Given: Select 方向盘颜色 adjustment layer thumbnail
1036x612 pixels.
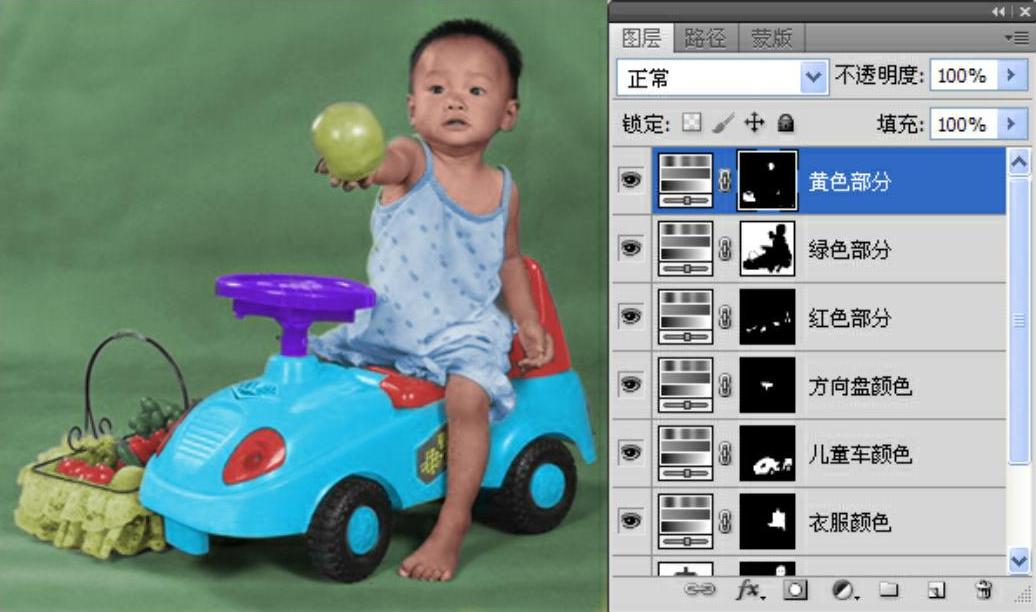Looking at the screenshot, I should (686, 385).
